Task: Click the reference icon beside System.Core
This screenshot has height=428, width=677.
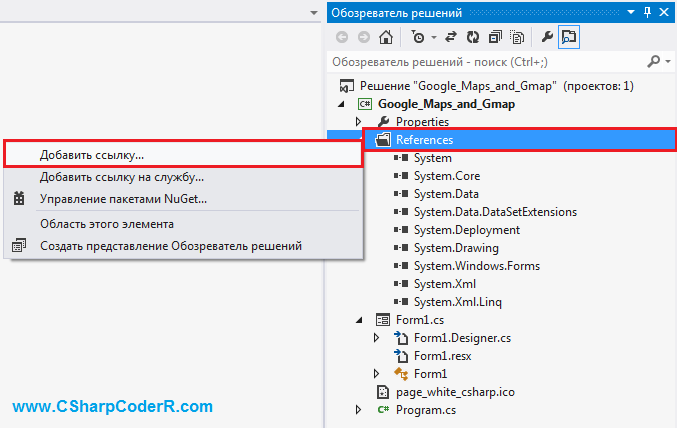Action: (x=401, y=176)
